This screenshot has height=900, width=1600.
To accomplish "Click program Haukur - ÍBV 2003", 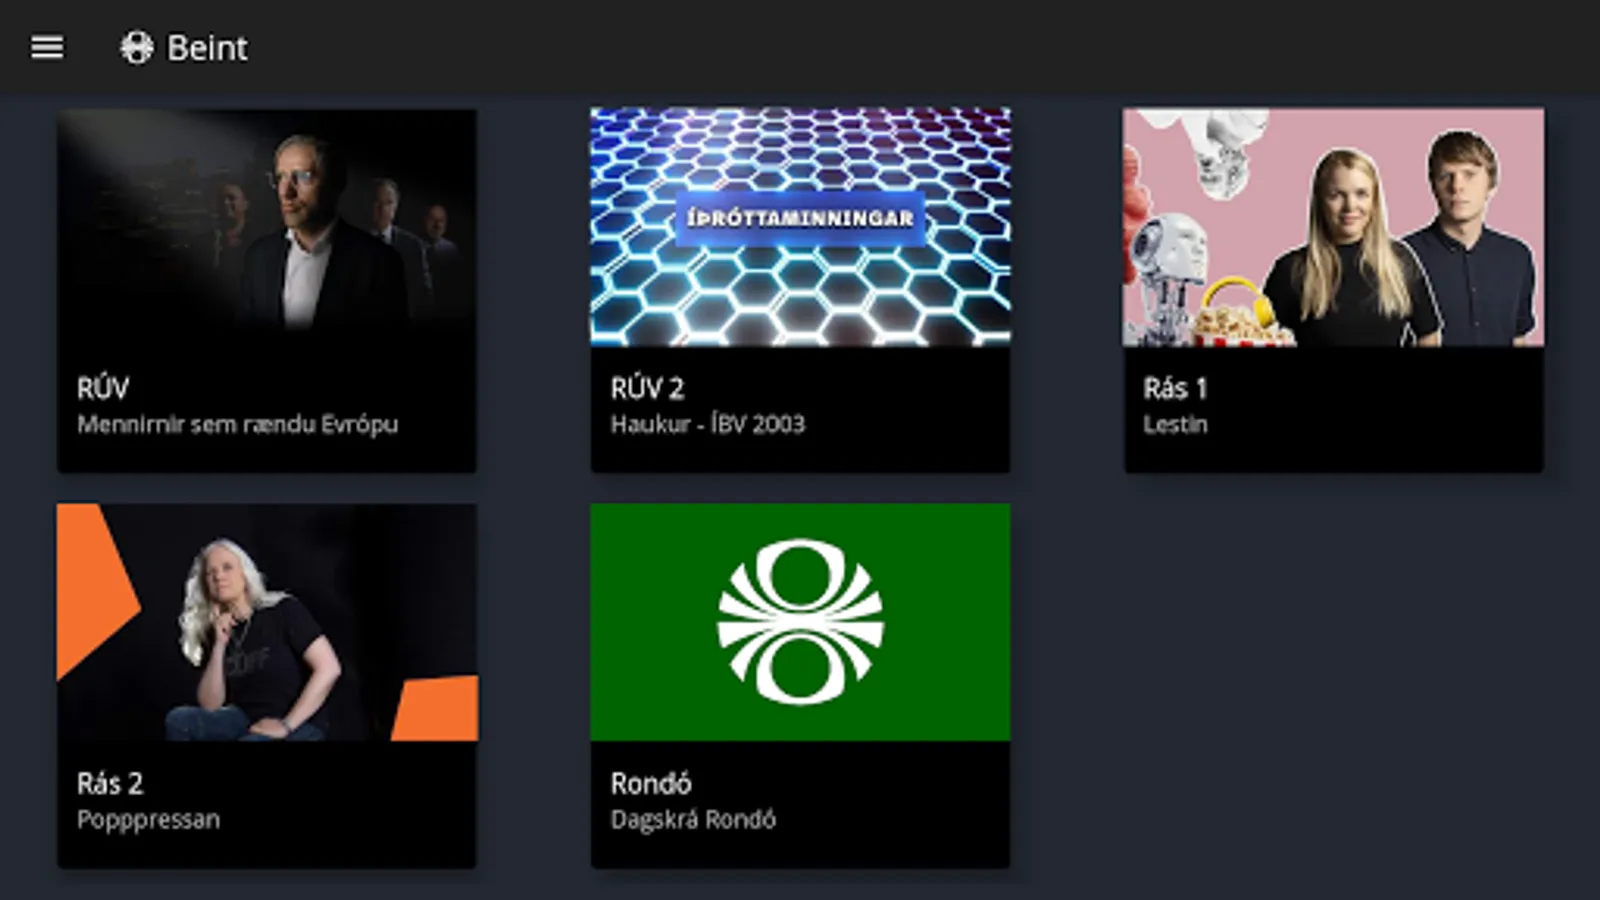I will coord(707,424).
